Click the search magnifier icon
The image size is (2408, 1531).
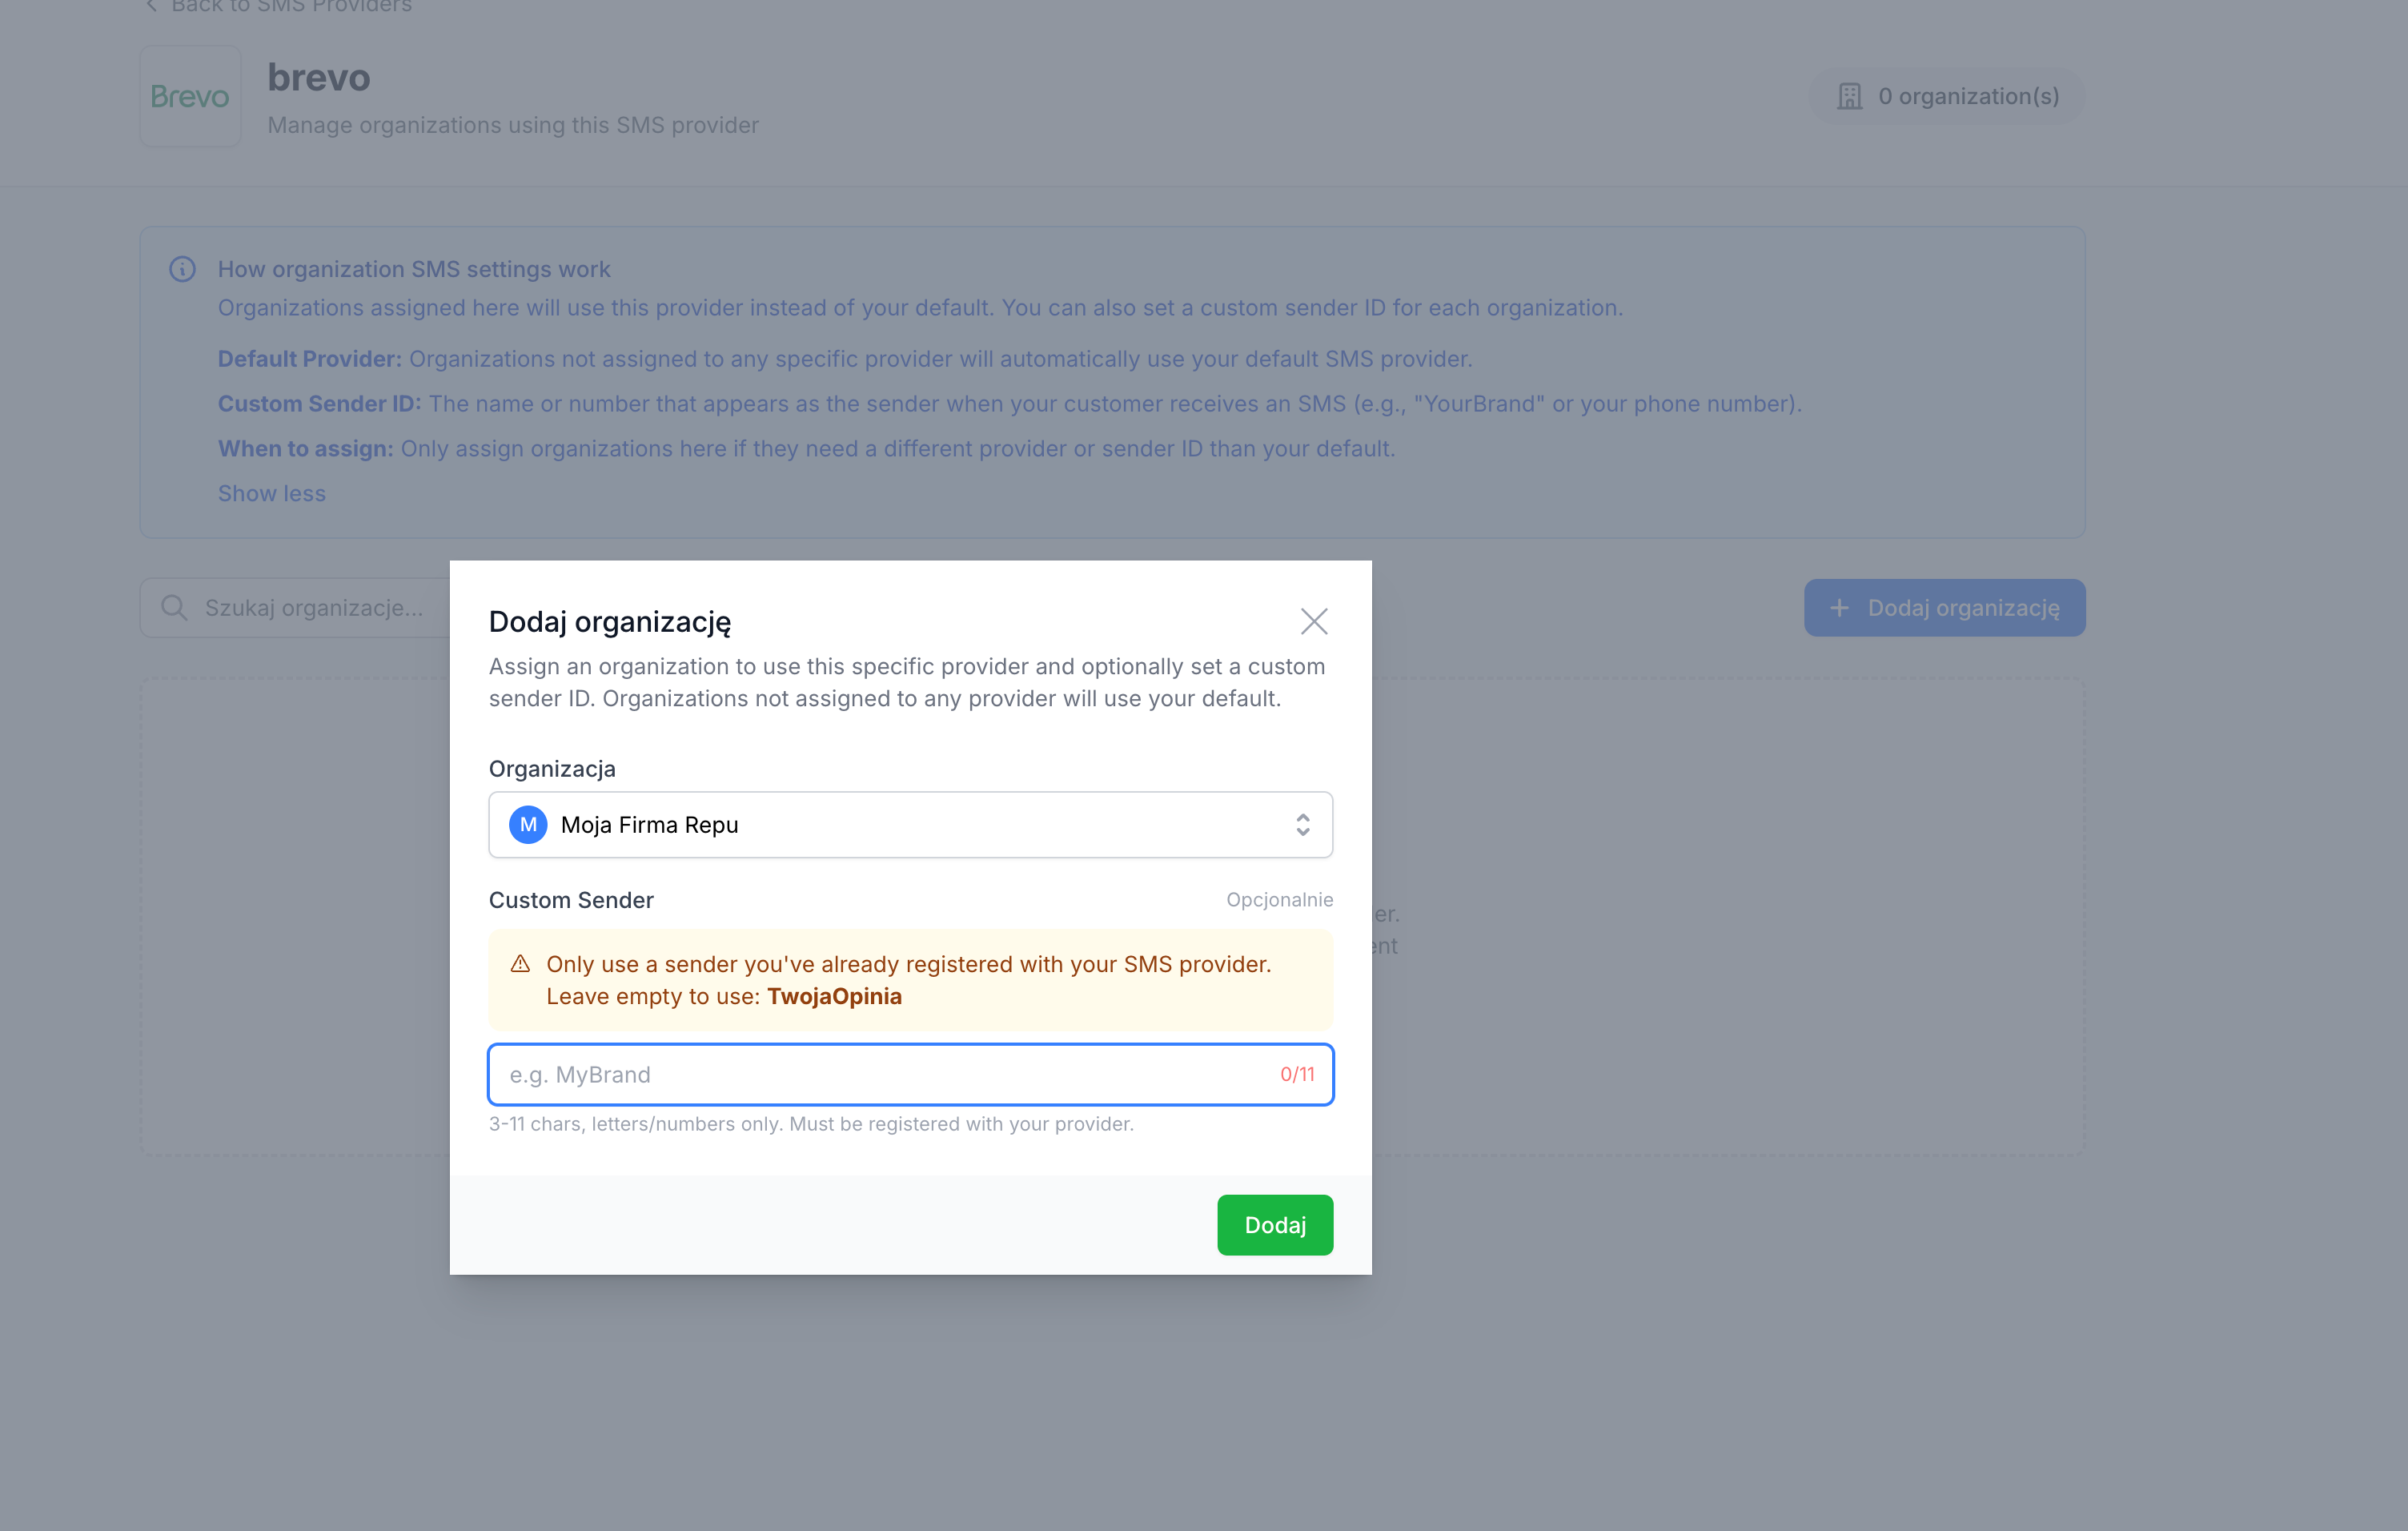point(174,608)
